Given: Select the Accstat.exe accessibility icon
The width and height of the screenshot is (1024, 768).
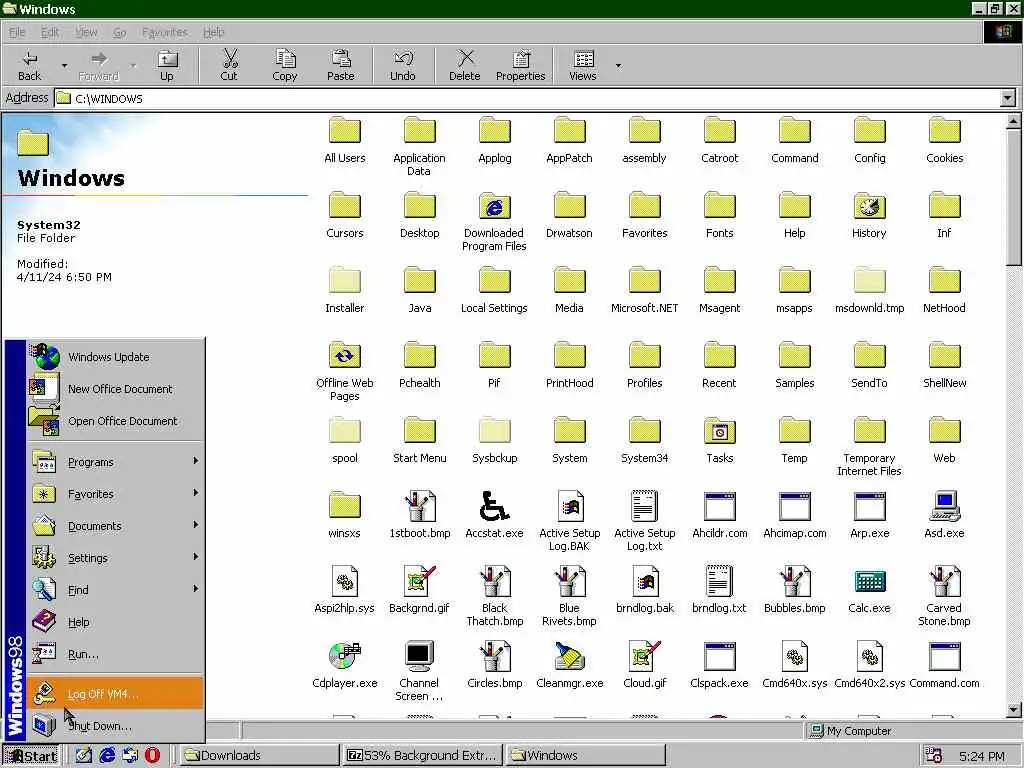Looking at the screenshot, I should [494, 515].
